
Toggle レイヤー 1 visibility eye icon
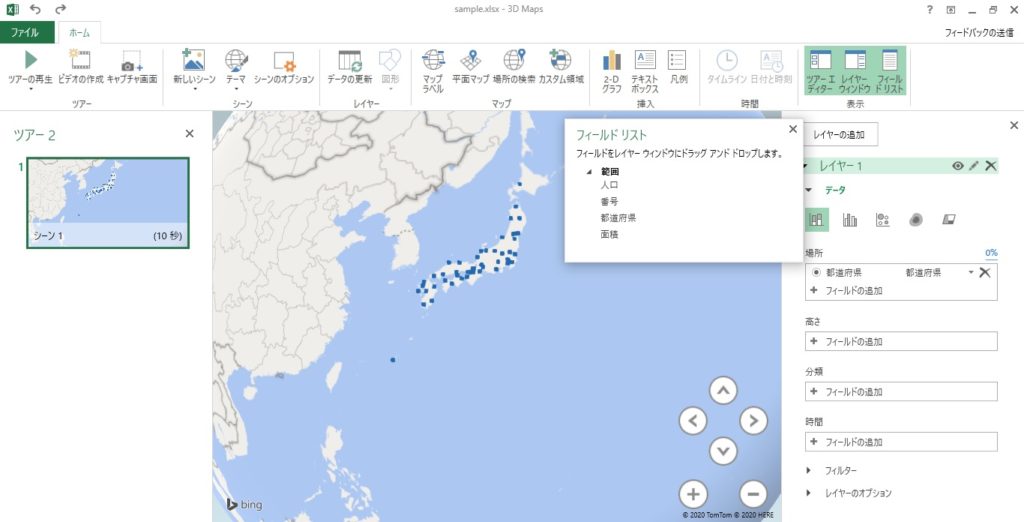tap(958, 166)
